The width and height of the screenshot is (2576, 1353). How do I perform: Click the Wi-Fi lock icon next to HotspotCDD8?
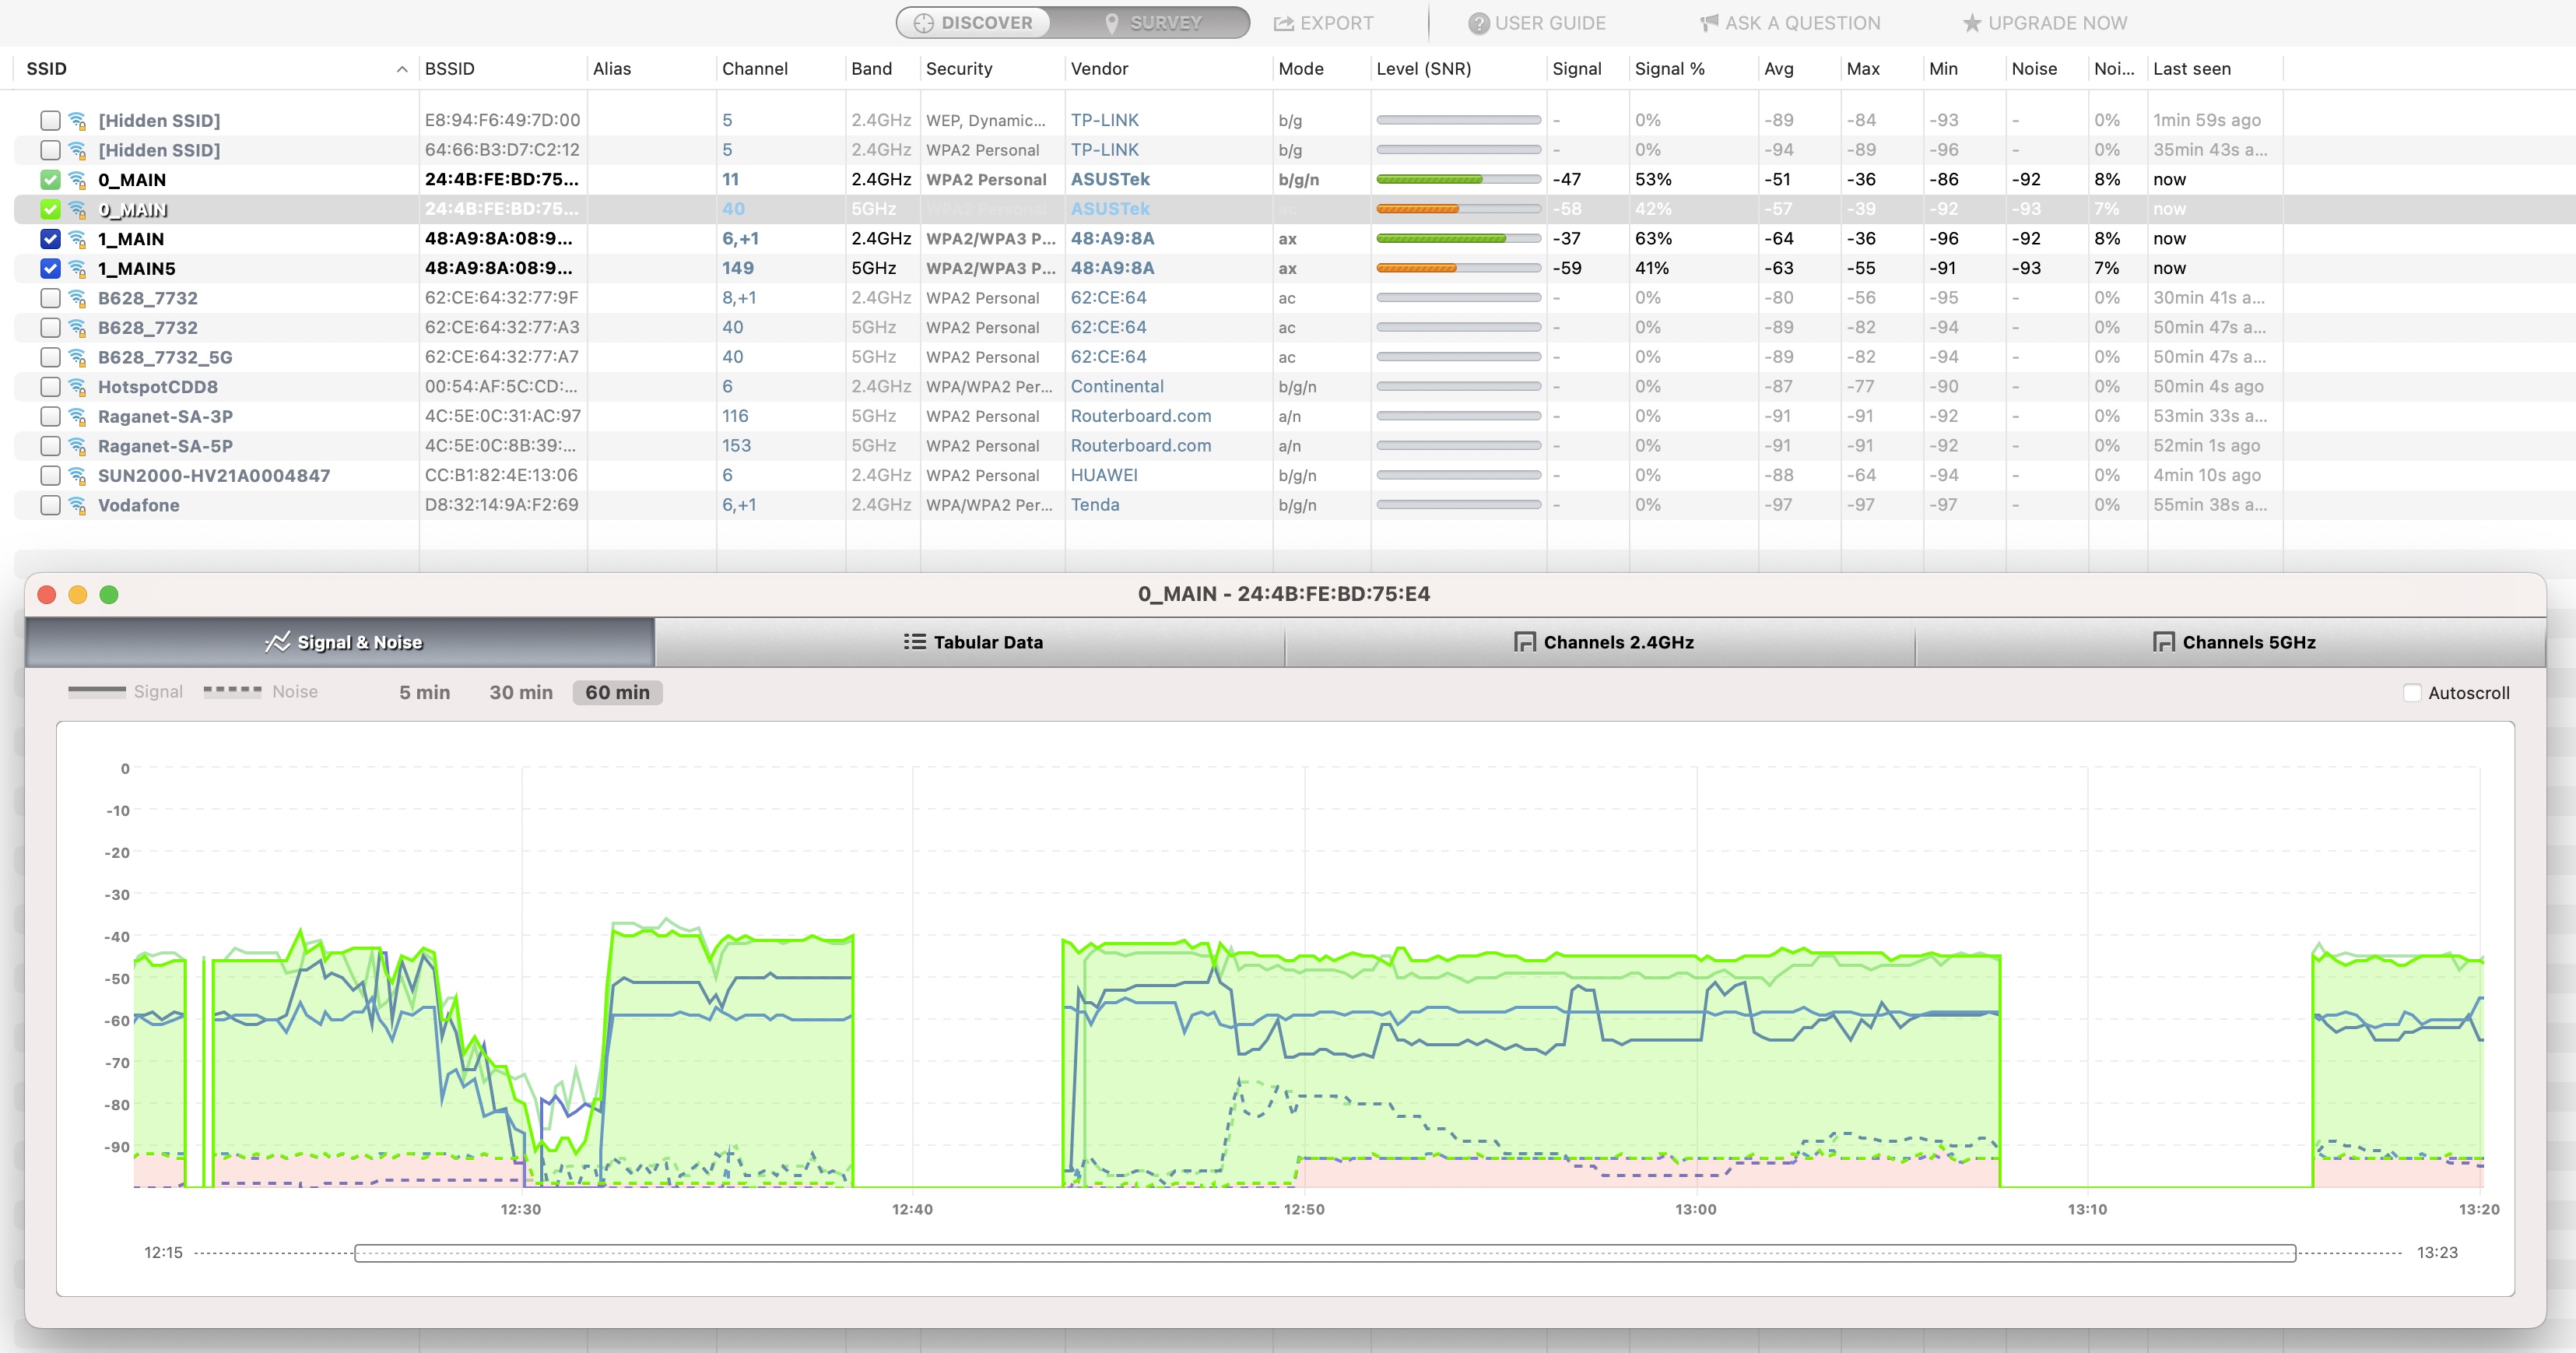pos(77,387)
